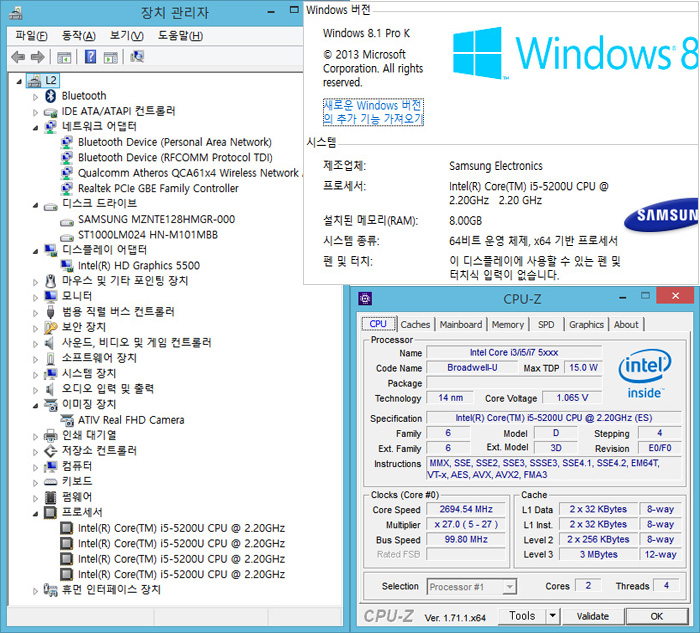Switch to the Memory tab in CPU-Z

(508, 325)
